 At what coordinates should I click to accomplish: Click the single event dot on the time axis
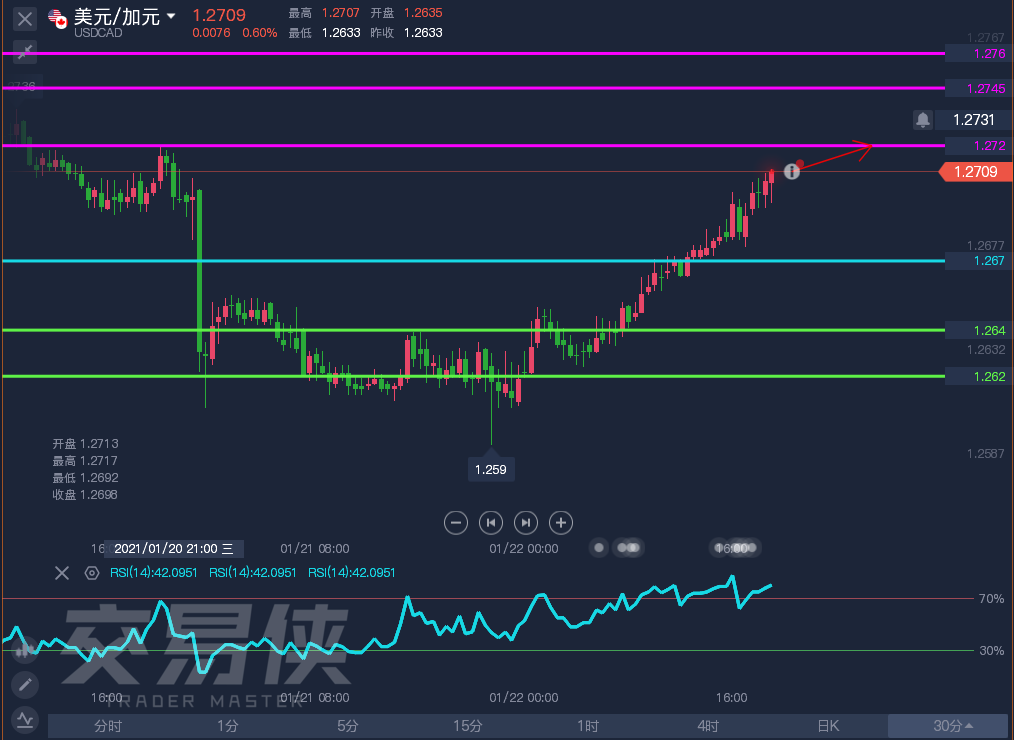pos(599,548)
